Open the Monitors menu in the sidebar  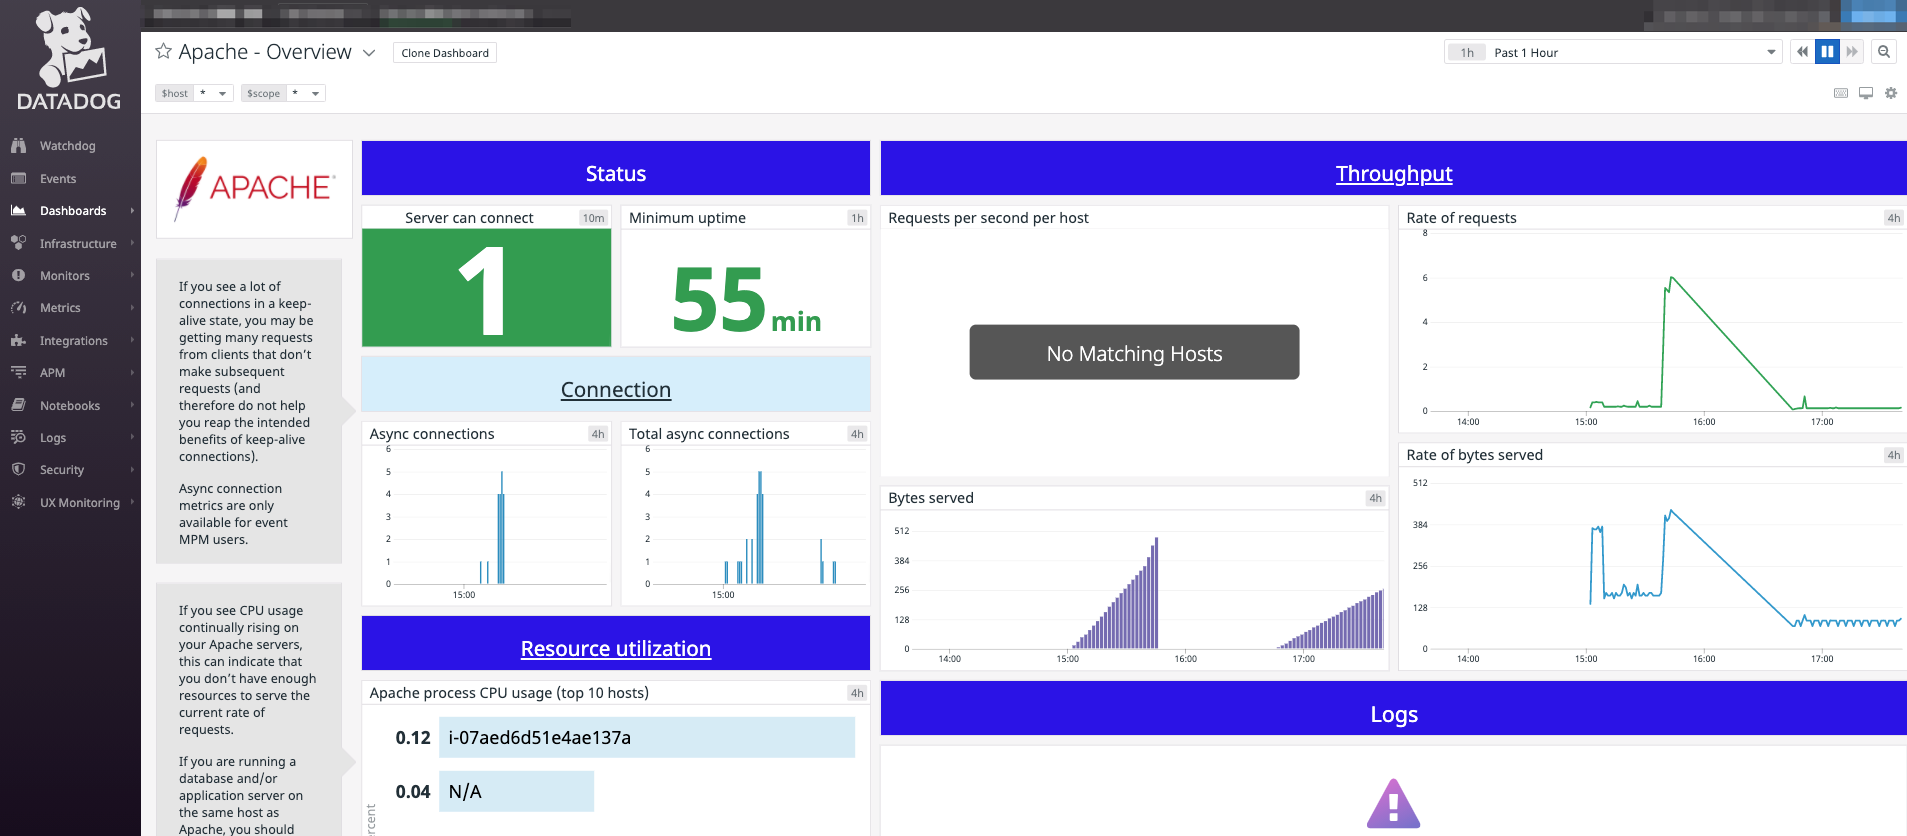click(65, 276)
